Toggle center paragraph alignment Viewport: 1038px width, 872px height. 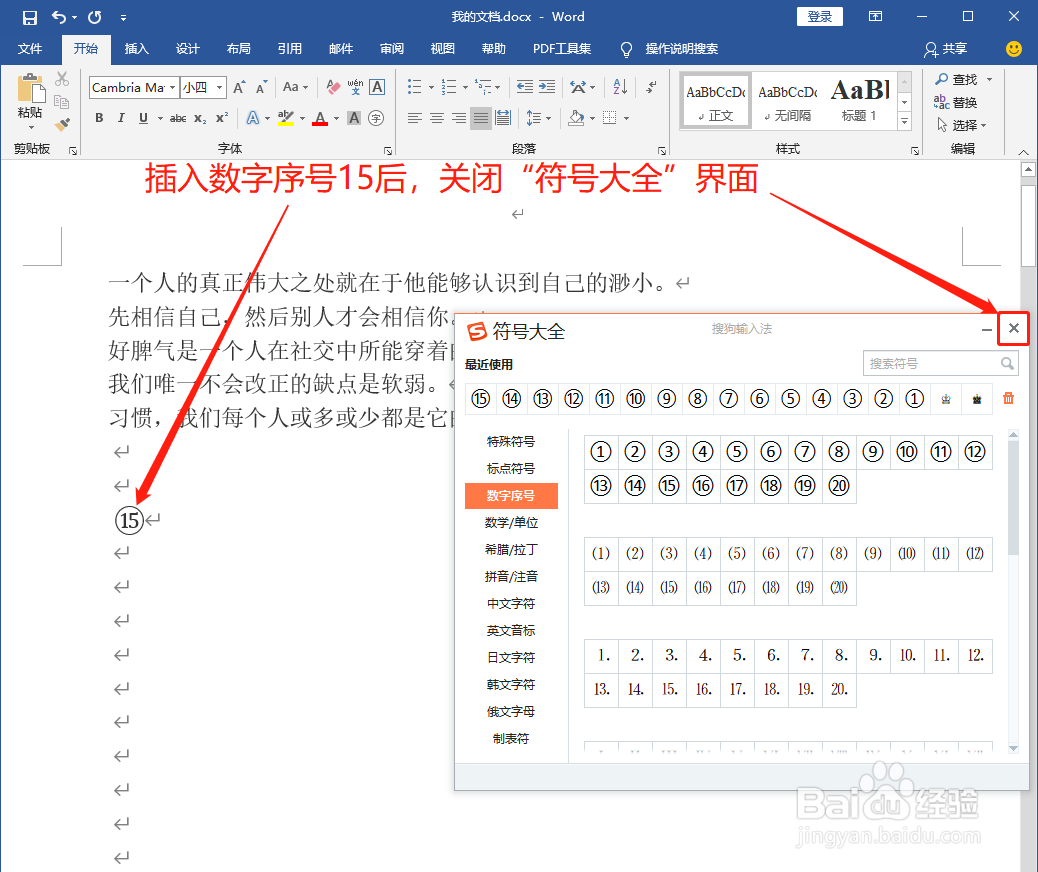tap(436, 118)
